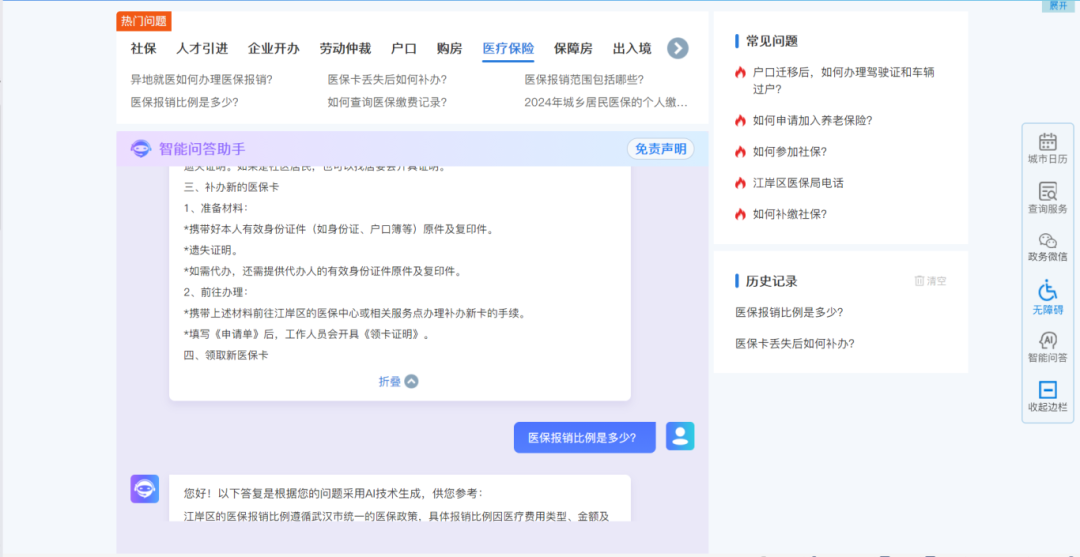
Task: Open the 政务微信 WeChat icon
Action: (x=1047, y=241)
